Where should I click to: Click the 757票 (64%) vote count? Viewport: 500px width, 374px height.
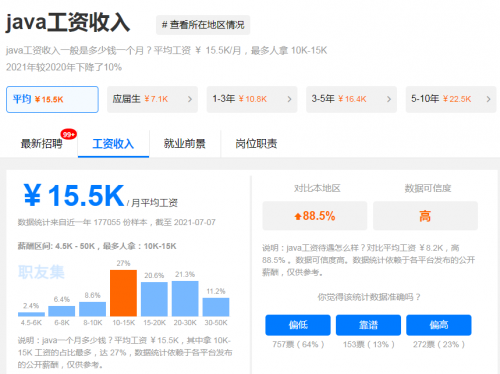[298, 344]
